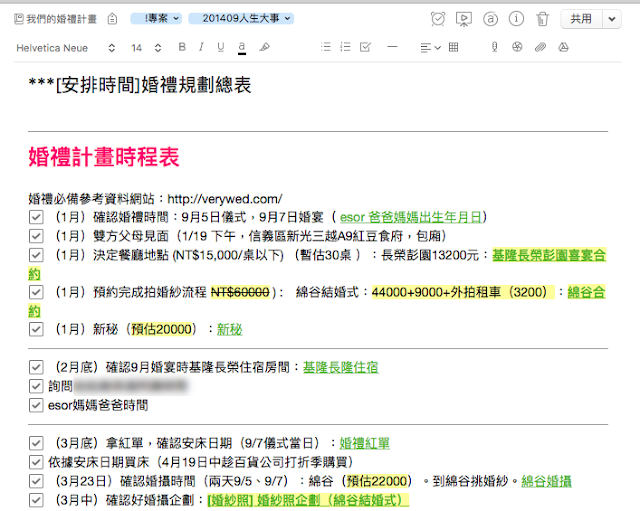Click the 共用 share button
The width and height of the screenshot is (640, 511).
[x=581, y=19]
